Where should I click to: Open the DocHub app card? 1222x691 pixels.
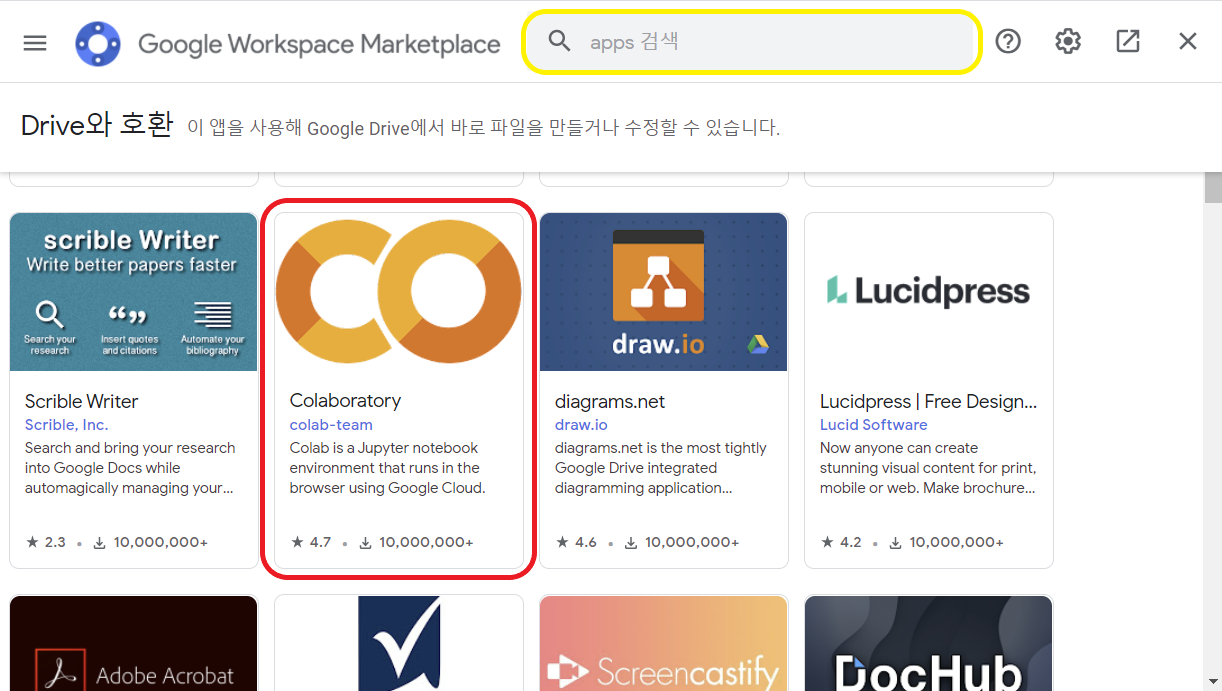(929, 643)
